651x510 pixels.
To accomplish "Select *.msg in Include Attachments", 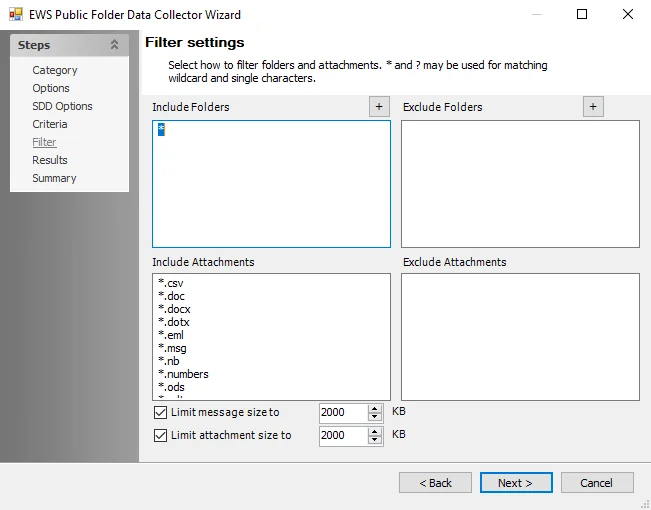I will (x=172, y=348).
